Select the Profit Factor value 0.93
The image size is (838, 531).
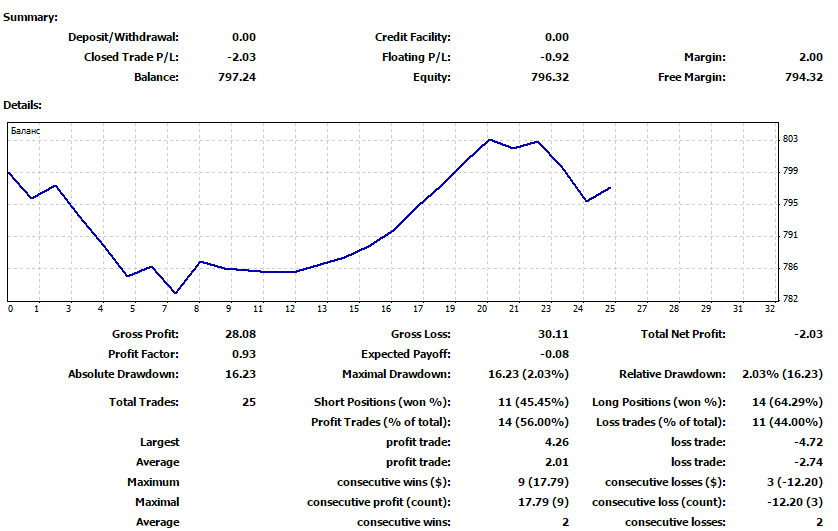tap(244, 354)
